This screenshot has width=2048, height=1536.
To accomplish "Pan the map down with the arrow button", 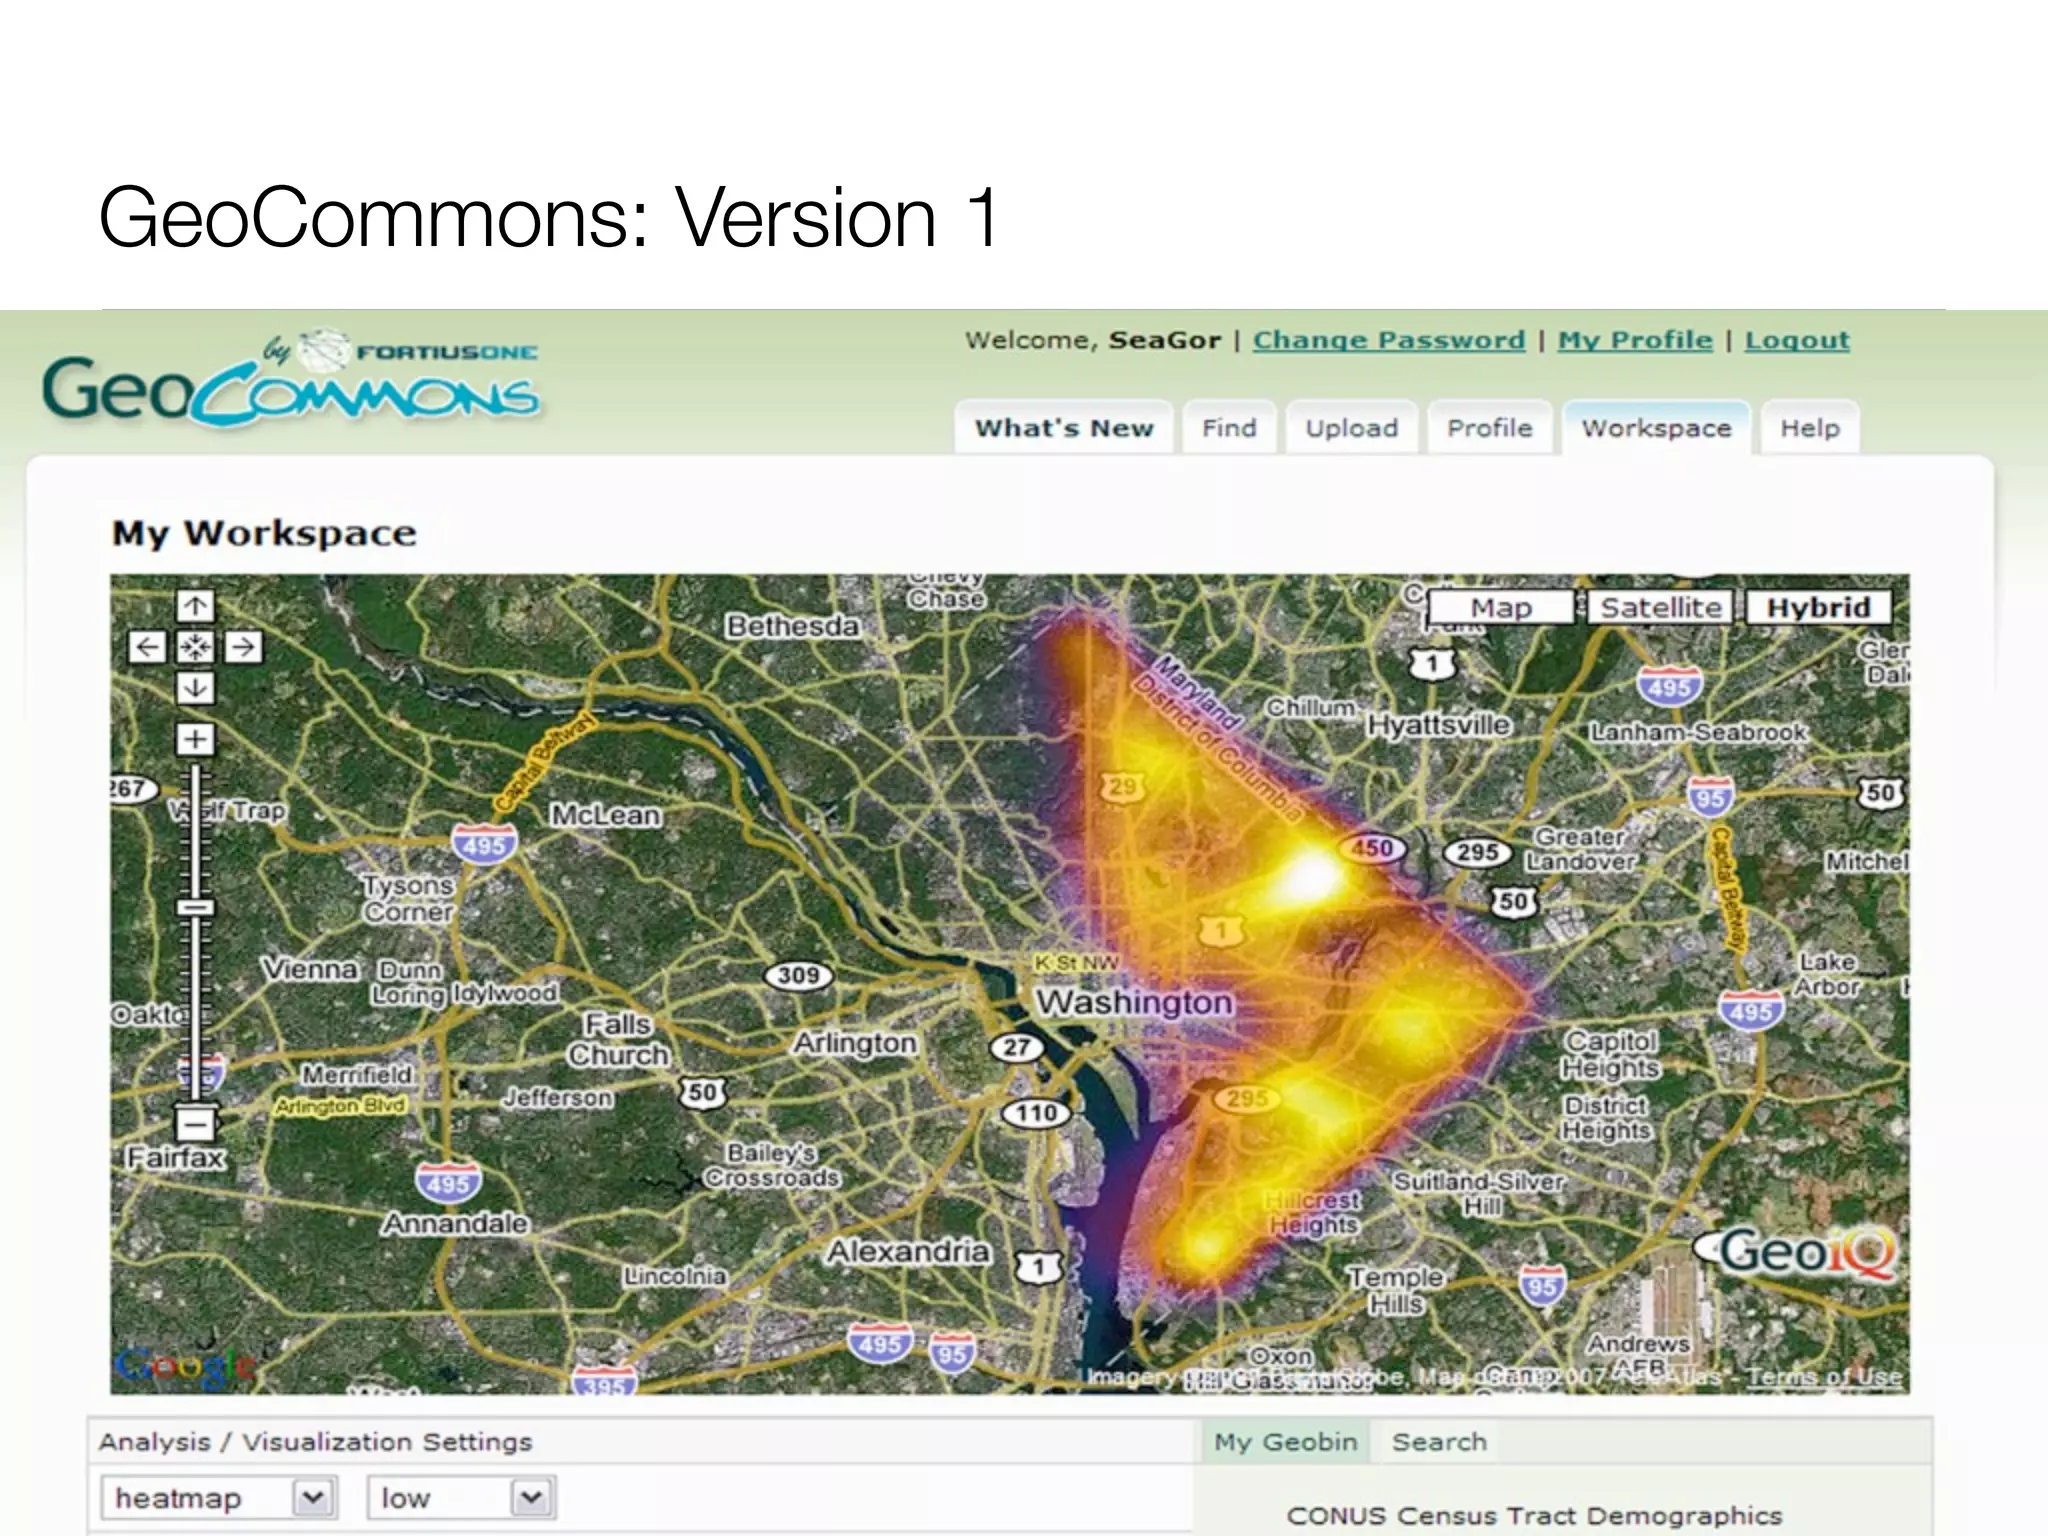I will 195,688.
